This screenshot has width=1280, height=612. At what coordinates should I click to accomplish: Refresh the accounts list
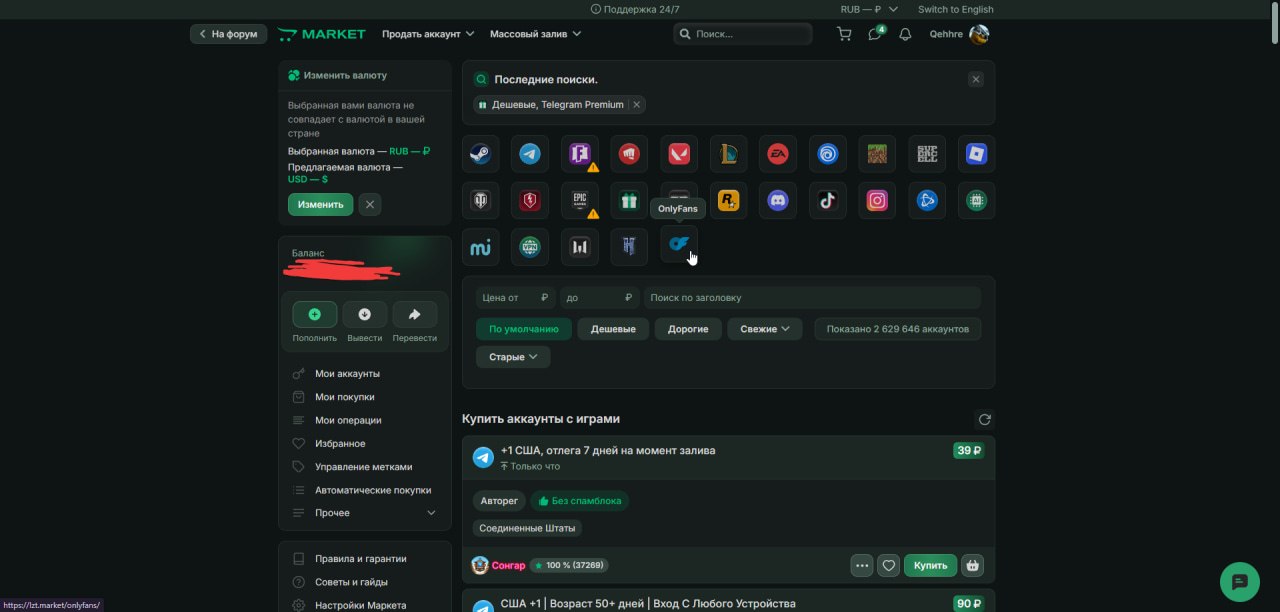pyautogui.click(x=985, y=420)
